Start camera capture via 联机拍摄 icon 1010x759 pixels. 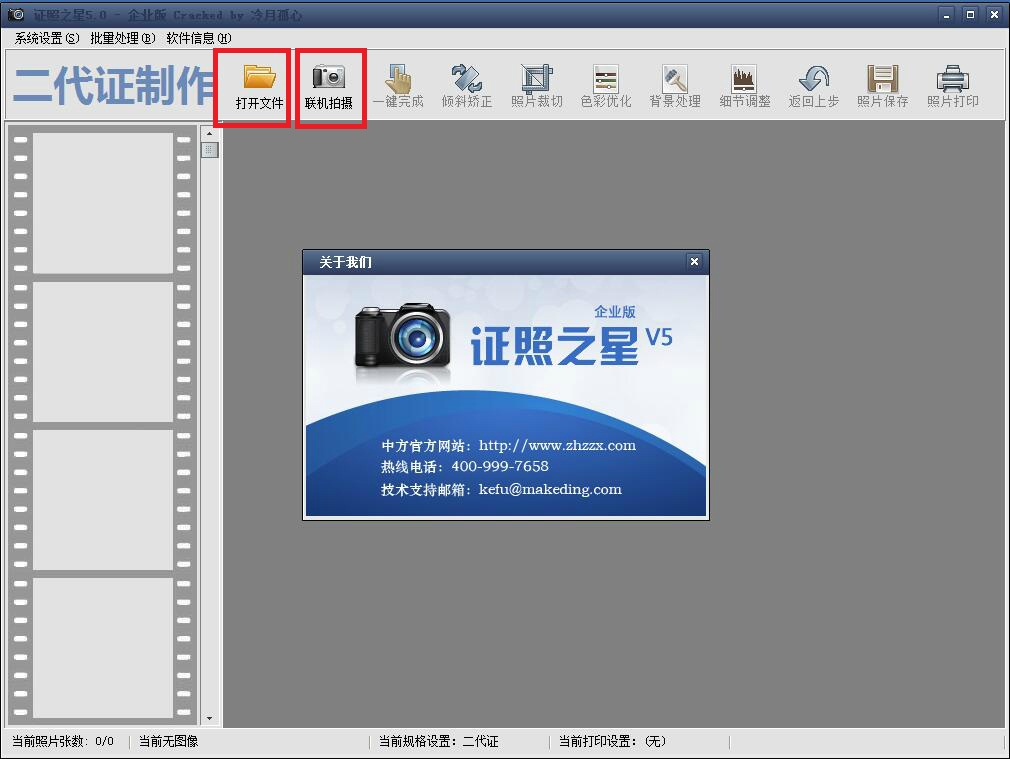[330, 85]
